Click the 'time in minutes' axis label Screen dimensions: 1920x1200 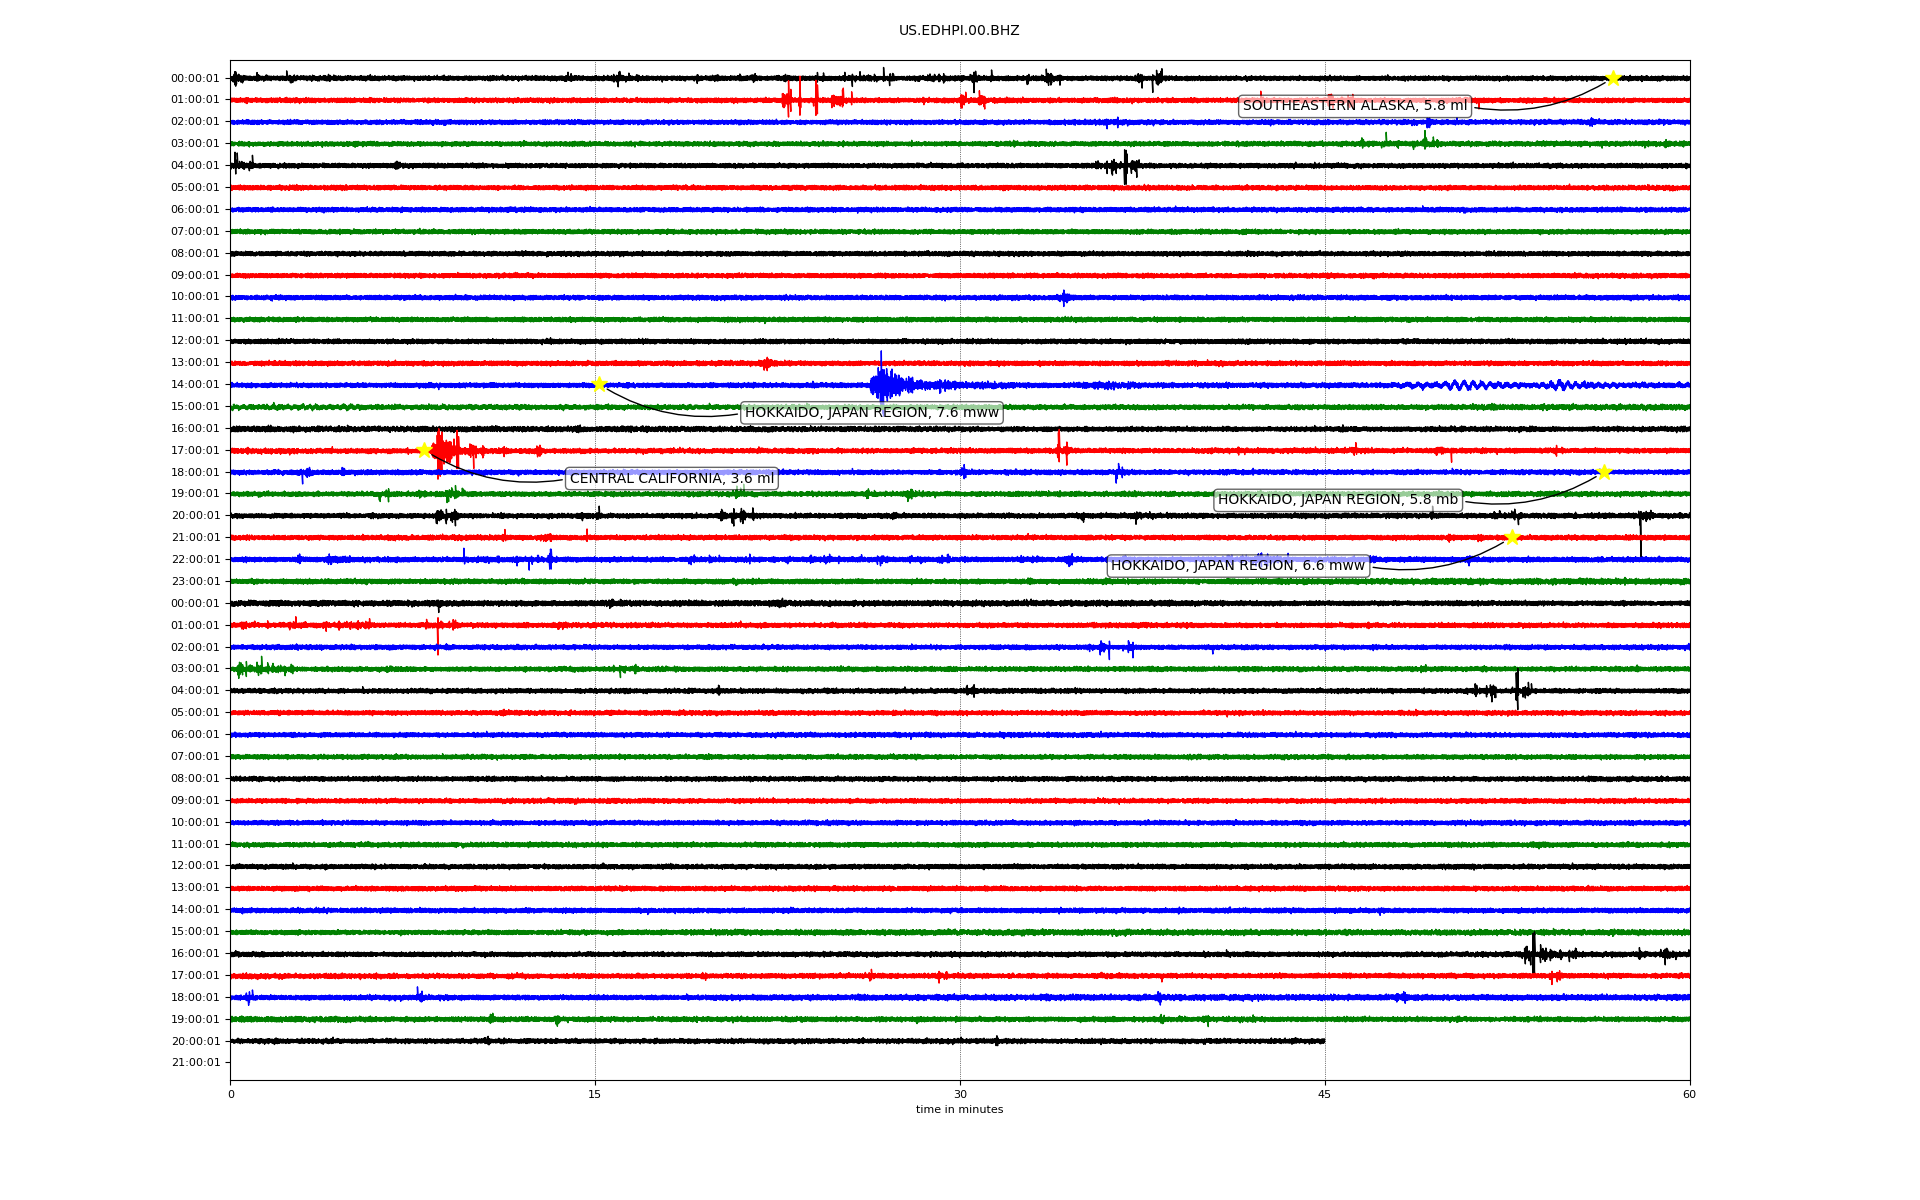[x=959, y=1110]
